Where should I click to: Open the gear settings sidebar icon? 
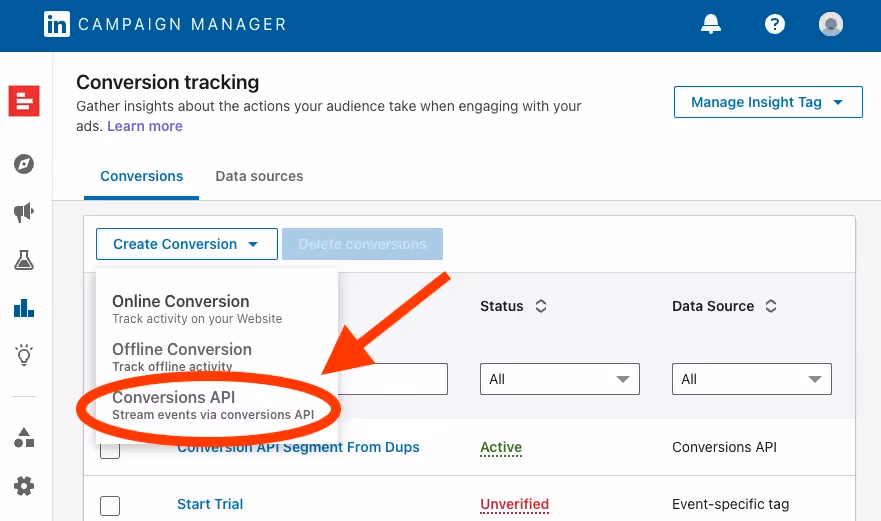click(24, 486)
